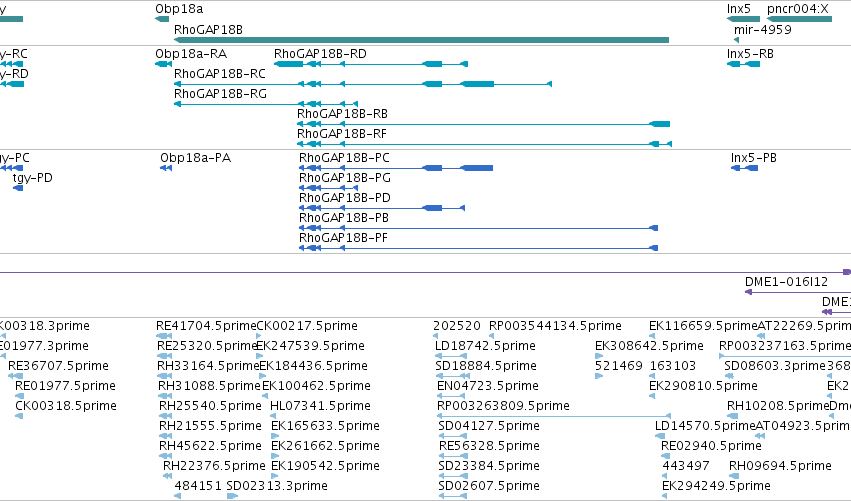Open the RhoGAP18B-RD transcript
This screenshot has height=501, width=851.
pos(371,64)
